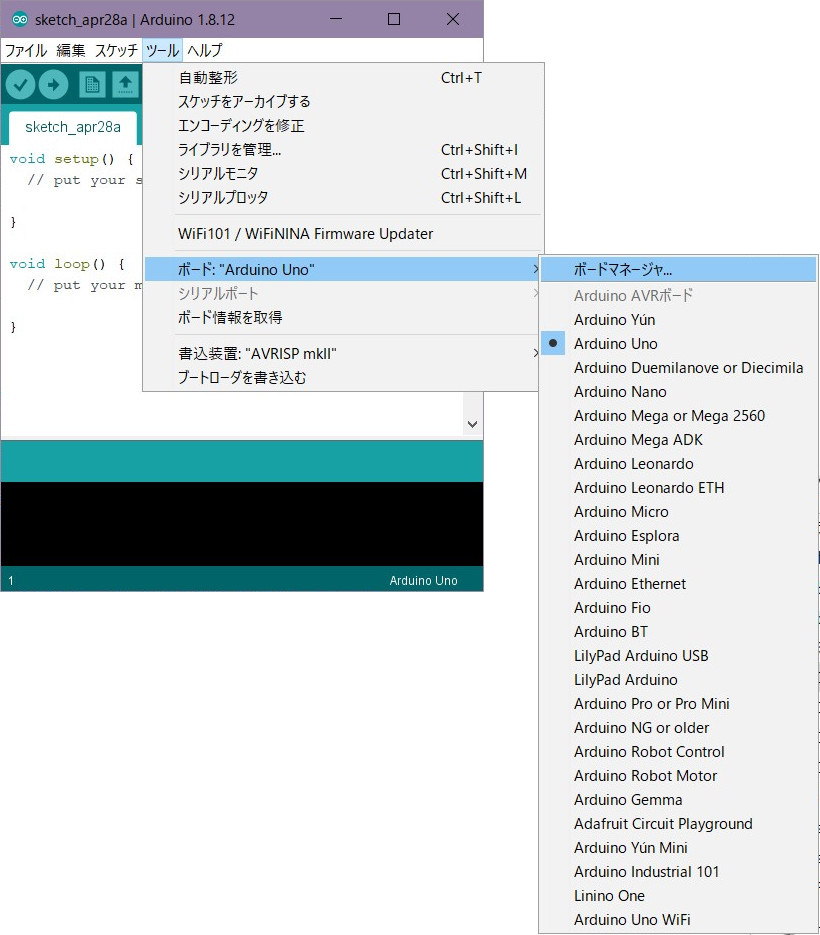Open ライブラリを管理... entry
This screenshot has height=935, width=820.
coord(342,149)
